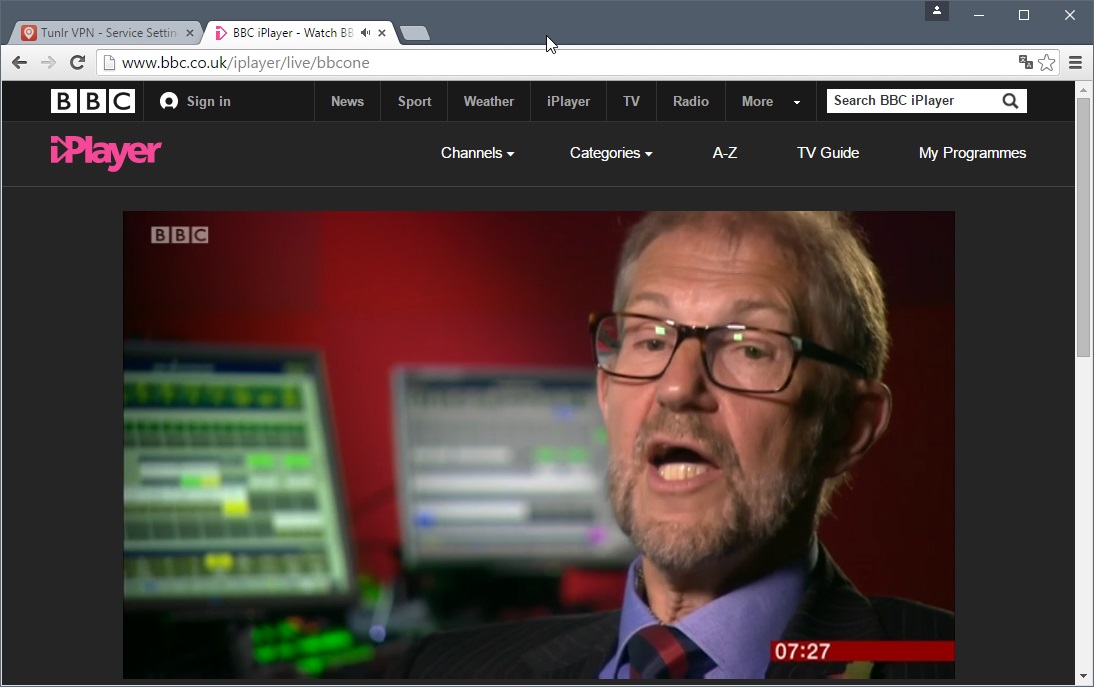
Task: Click the page info icon in address bar
Action: pyautogui.click(x=109, y=63)
